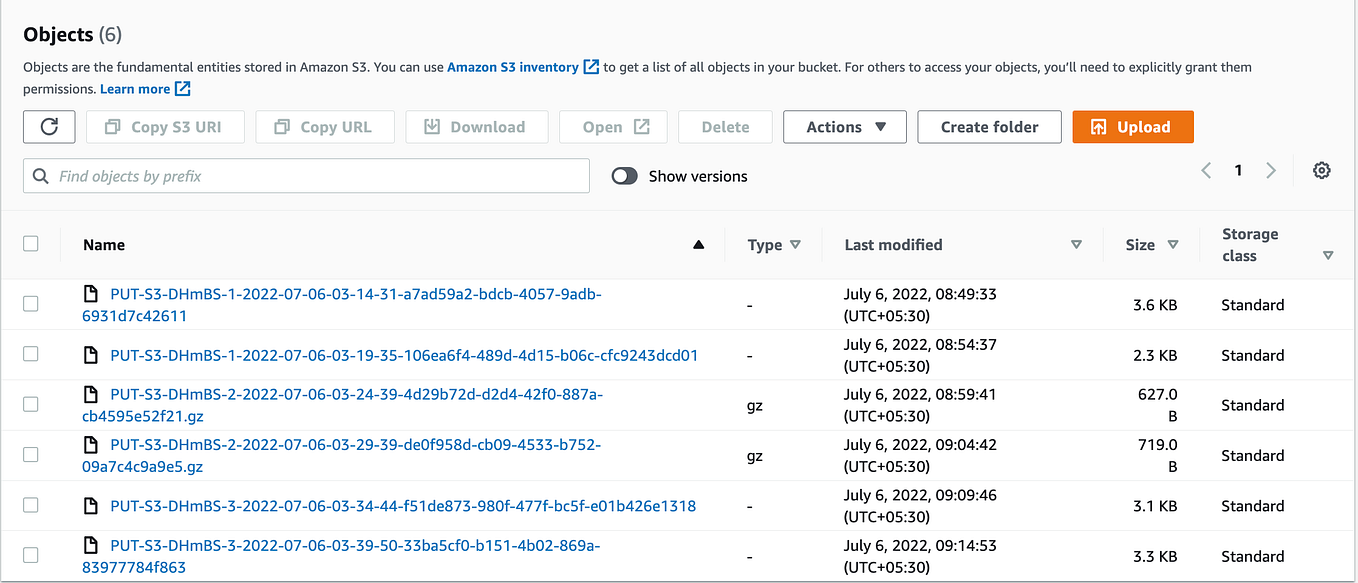The width and height of the screenshot is (1358, 583).
Task: Open the Actions dropdown
Action: click(844, 127)
